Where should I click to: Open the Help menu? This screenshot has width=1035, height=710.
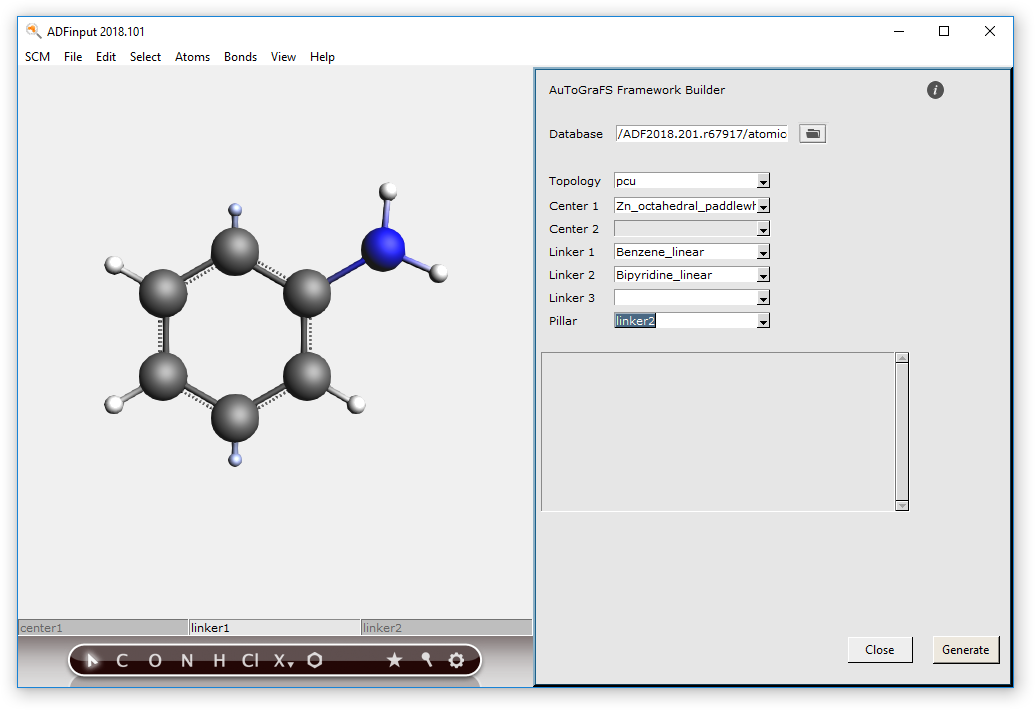pyautogui.click(x=322, y=57)
